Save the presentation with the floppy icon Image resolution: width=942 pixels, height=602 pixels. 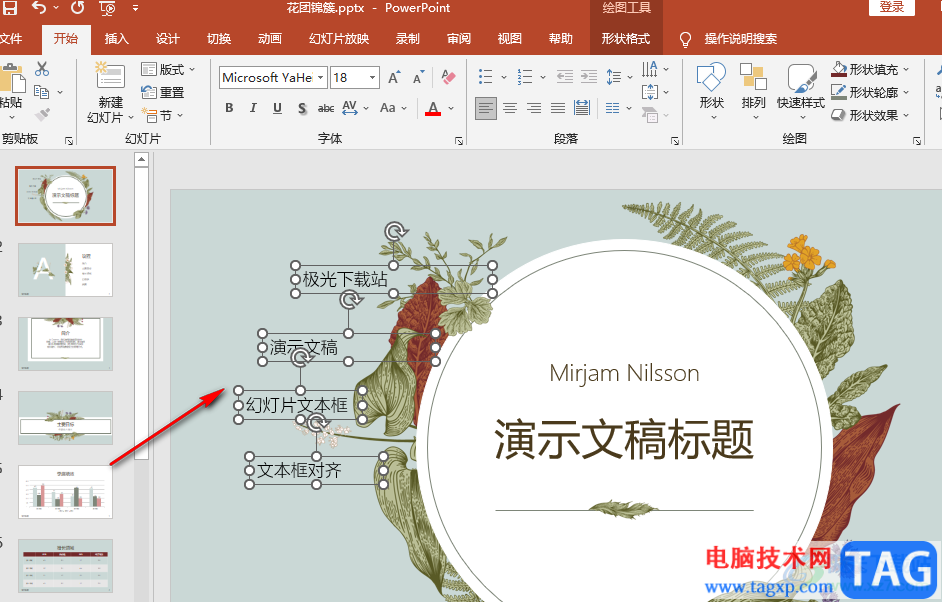coord(10,8)
